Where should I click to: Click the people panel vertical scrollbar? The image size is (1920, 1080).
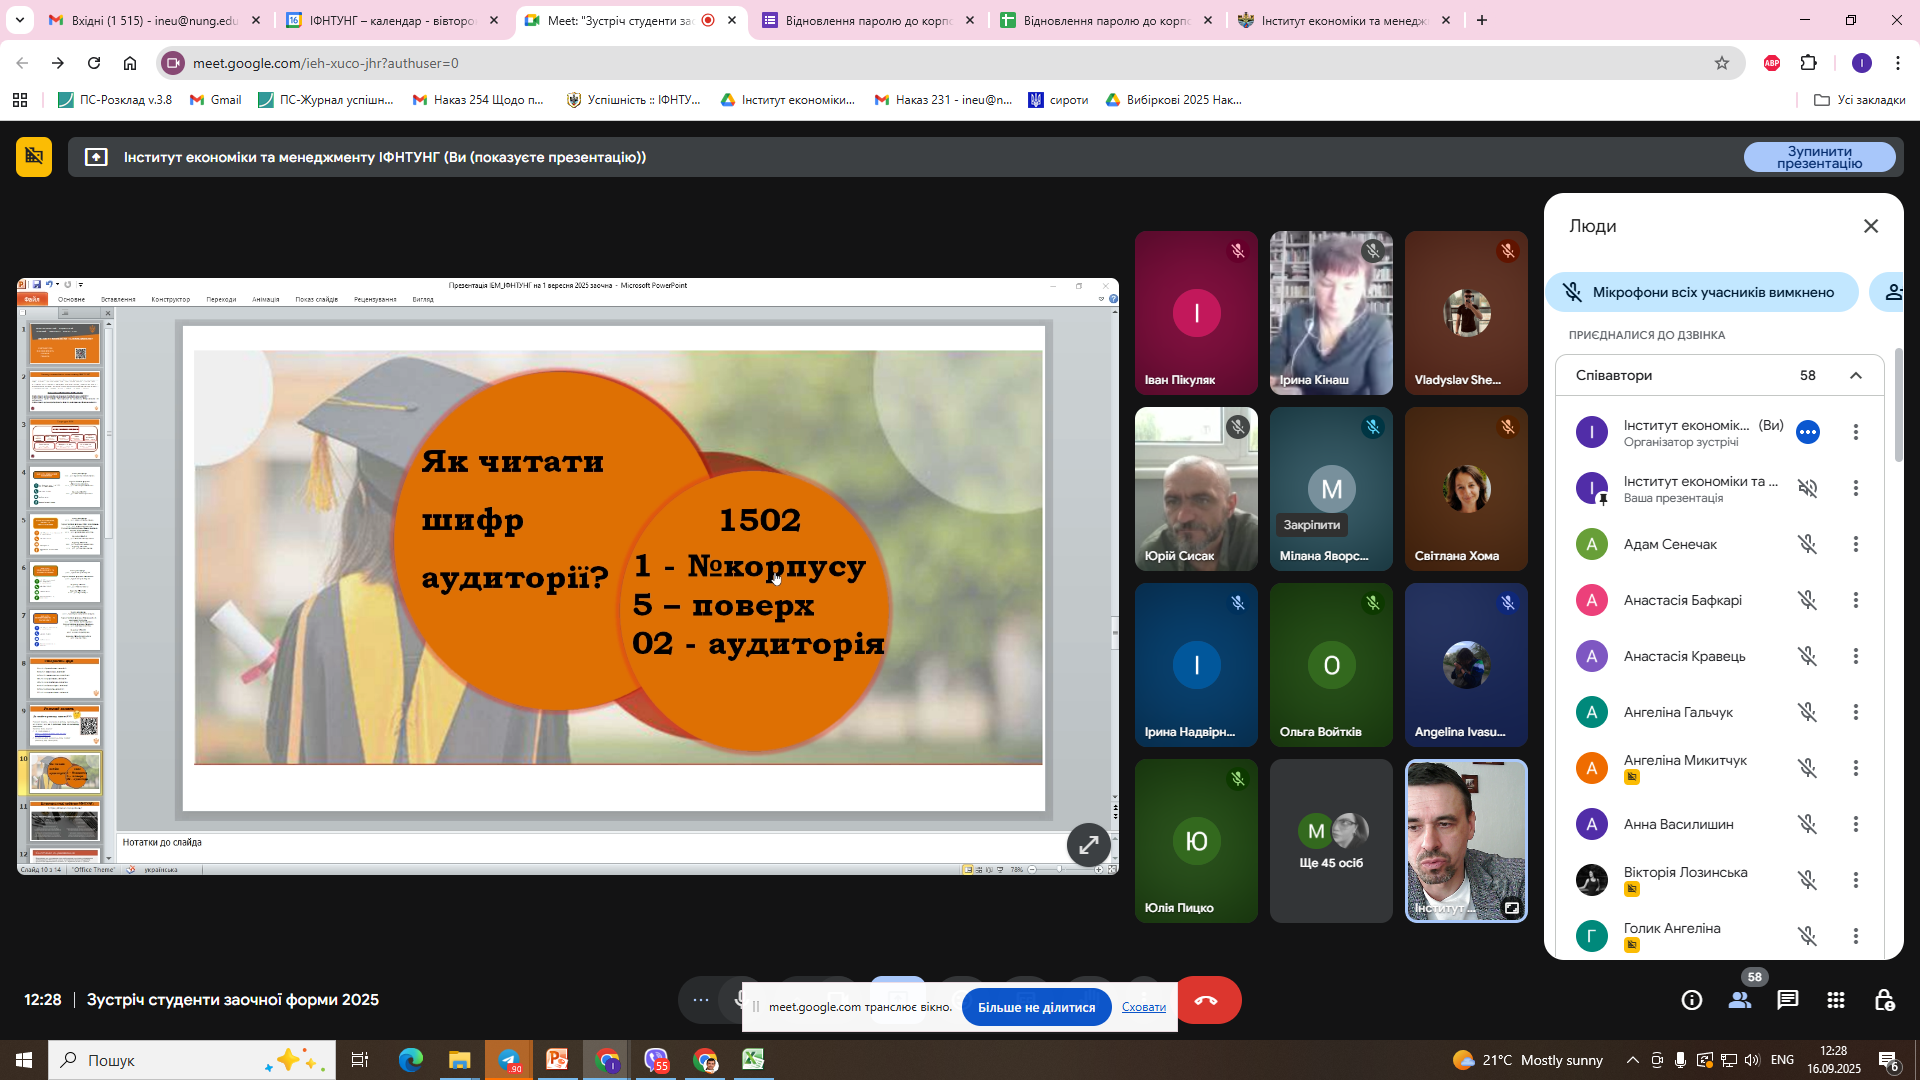point(1898,405)
